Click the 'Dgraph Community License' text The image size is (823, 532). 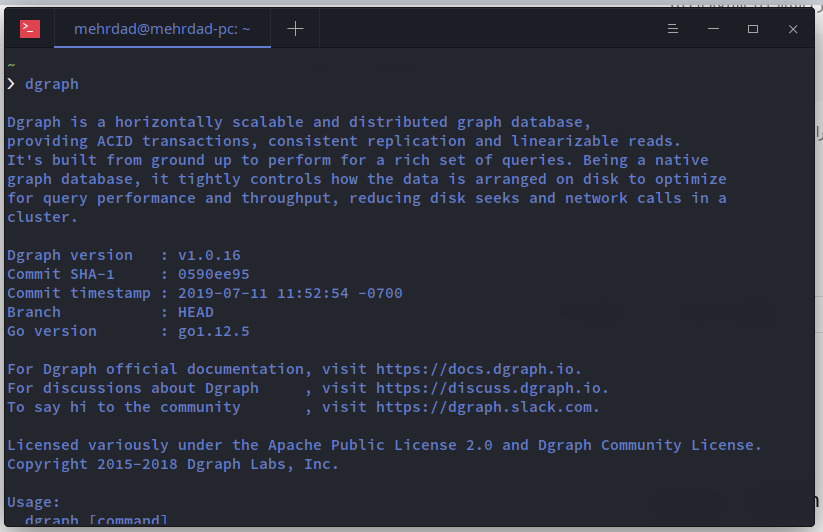click(x=646, y=445)
